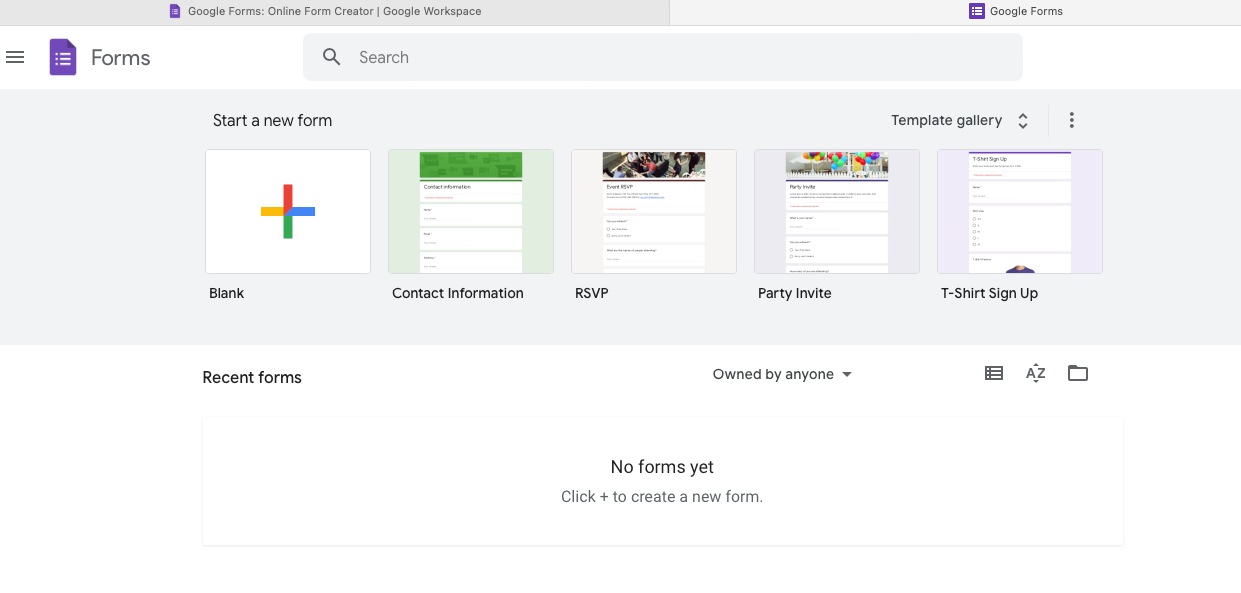Click the colorful plus on the Blank form
Viewport: 1241px width, 593px height.
[287, 211]
